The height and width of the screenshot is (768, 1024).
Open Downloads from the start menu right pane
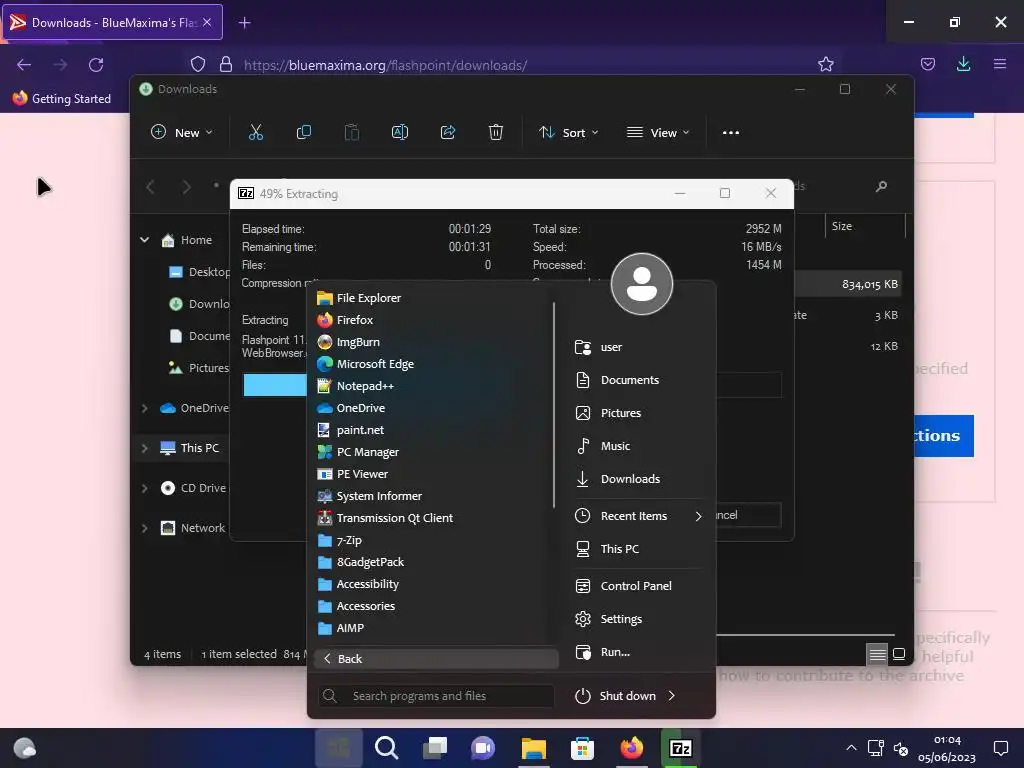[618, 479]
